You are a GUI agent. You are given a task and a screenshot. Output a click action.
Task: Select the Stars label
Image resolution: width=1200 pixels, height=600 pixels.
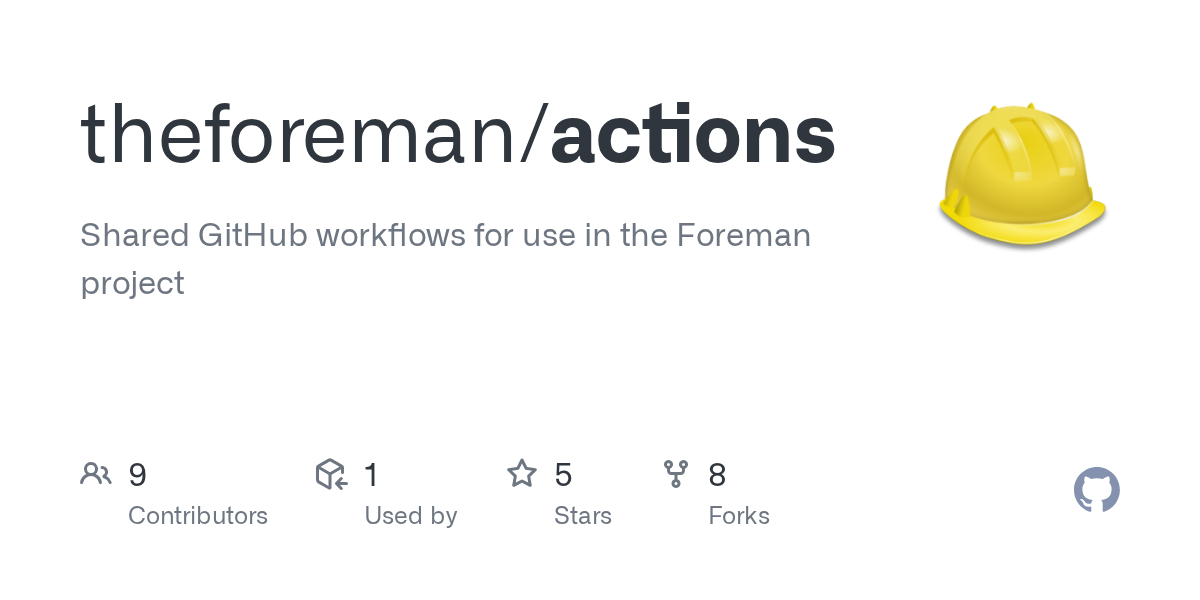tap(583, 516)
